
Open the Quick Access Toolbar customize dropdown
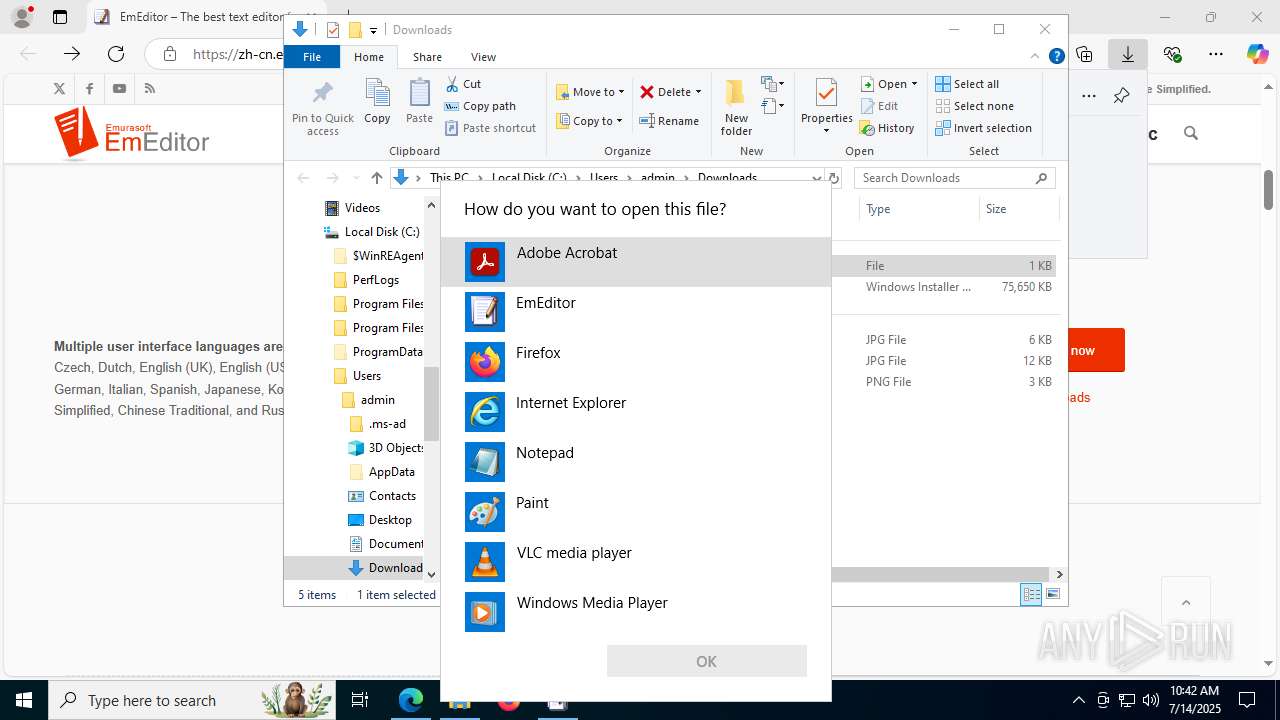coord(373,30)
